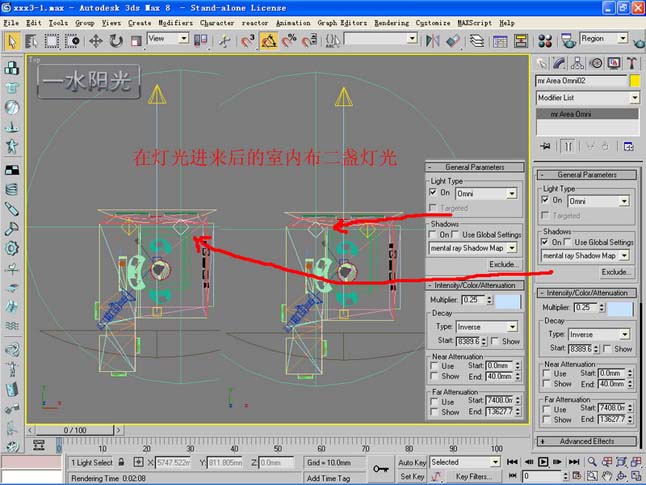646x485 pixels.
Task: Open the MAXScript menu
Action: [475, 22]
